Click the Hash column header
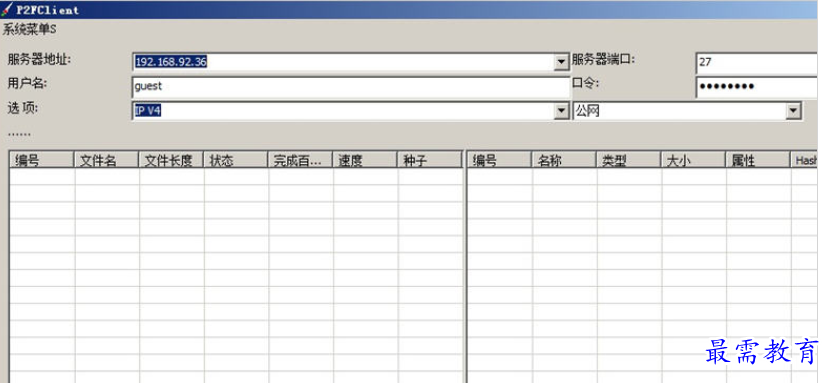Image resolution: width=827 pixels, height=383 pixels. point(804,160)
